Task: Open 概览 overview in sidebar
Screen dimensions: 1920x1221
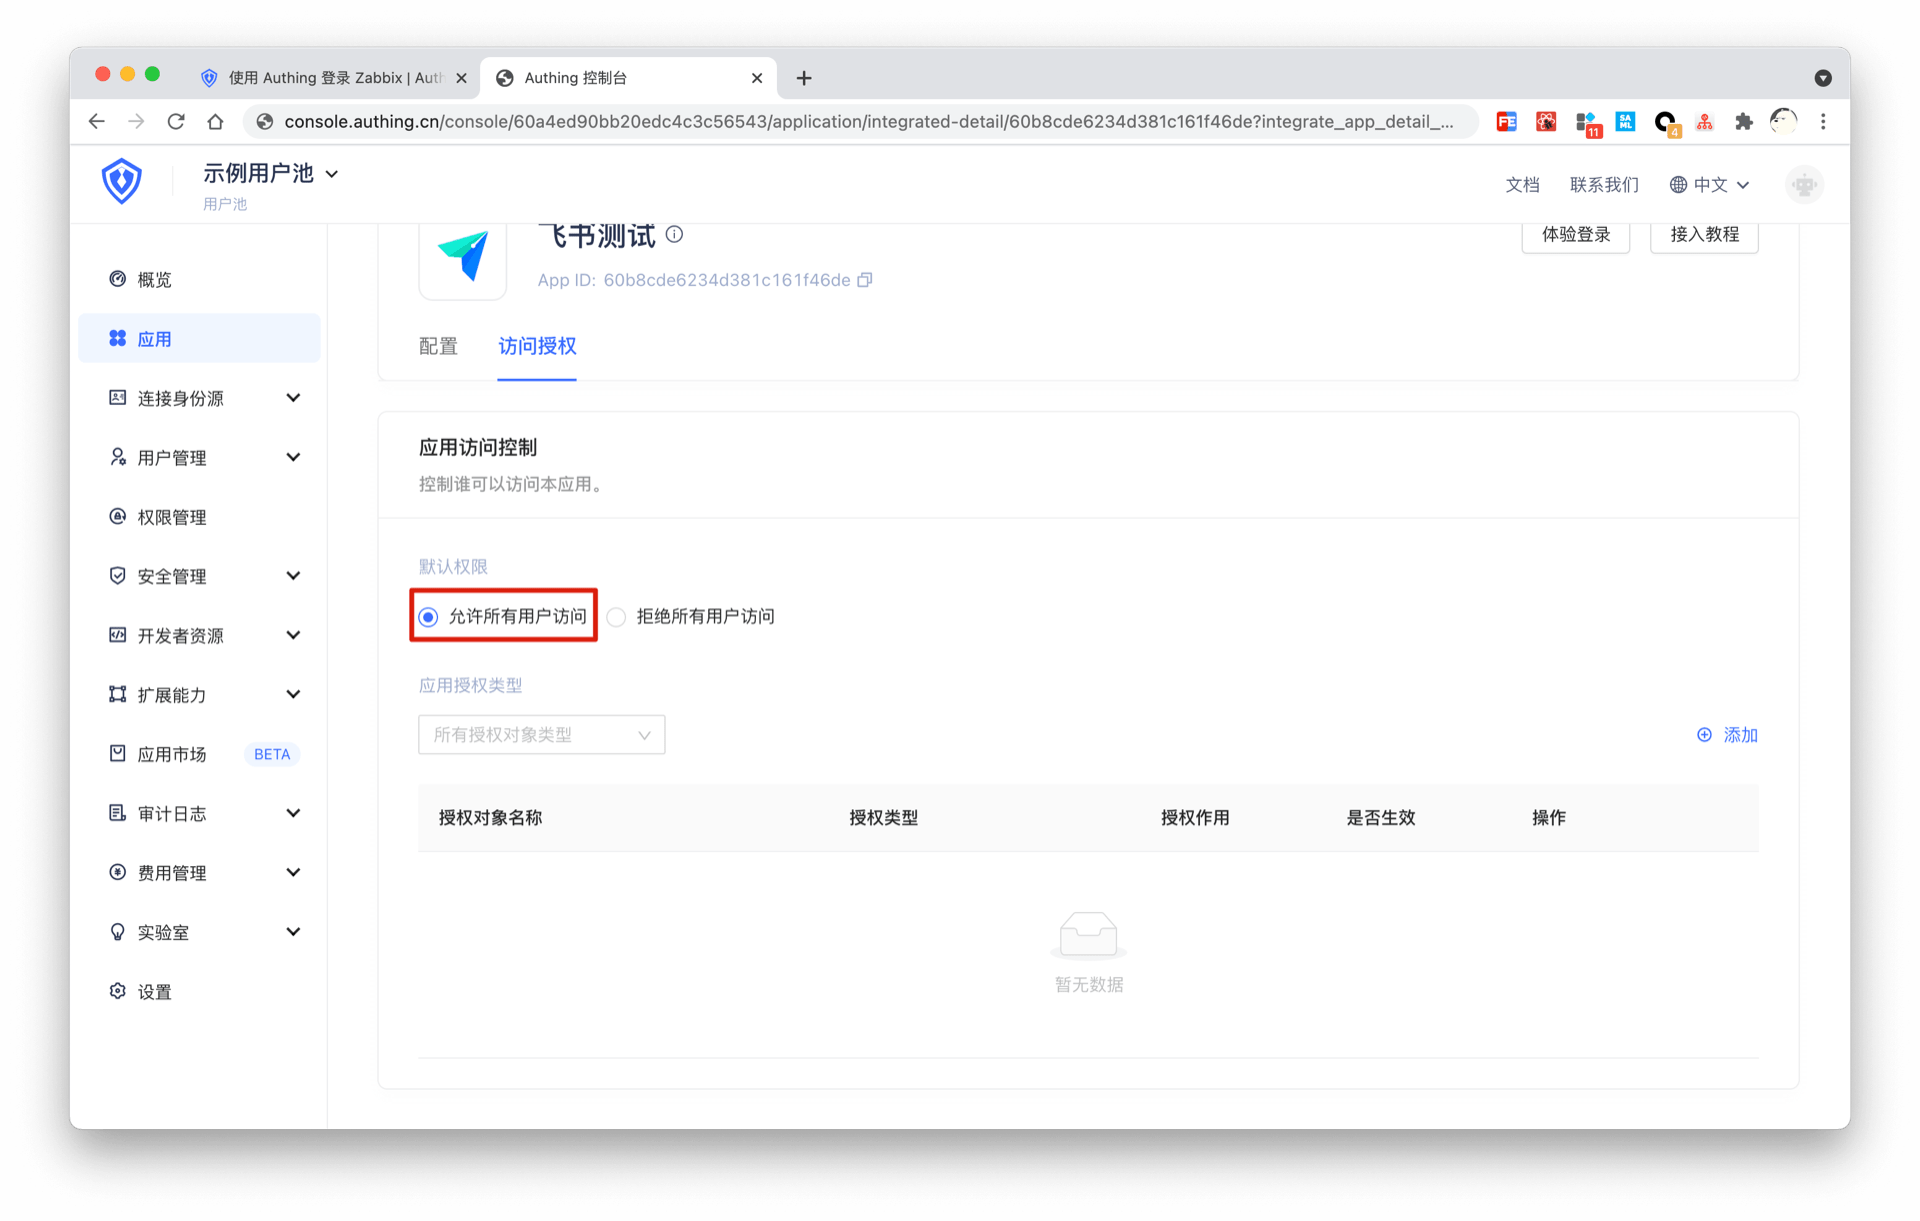Action: pyautogui.click(x=154, y=279)
